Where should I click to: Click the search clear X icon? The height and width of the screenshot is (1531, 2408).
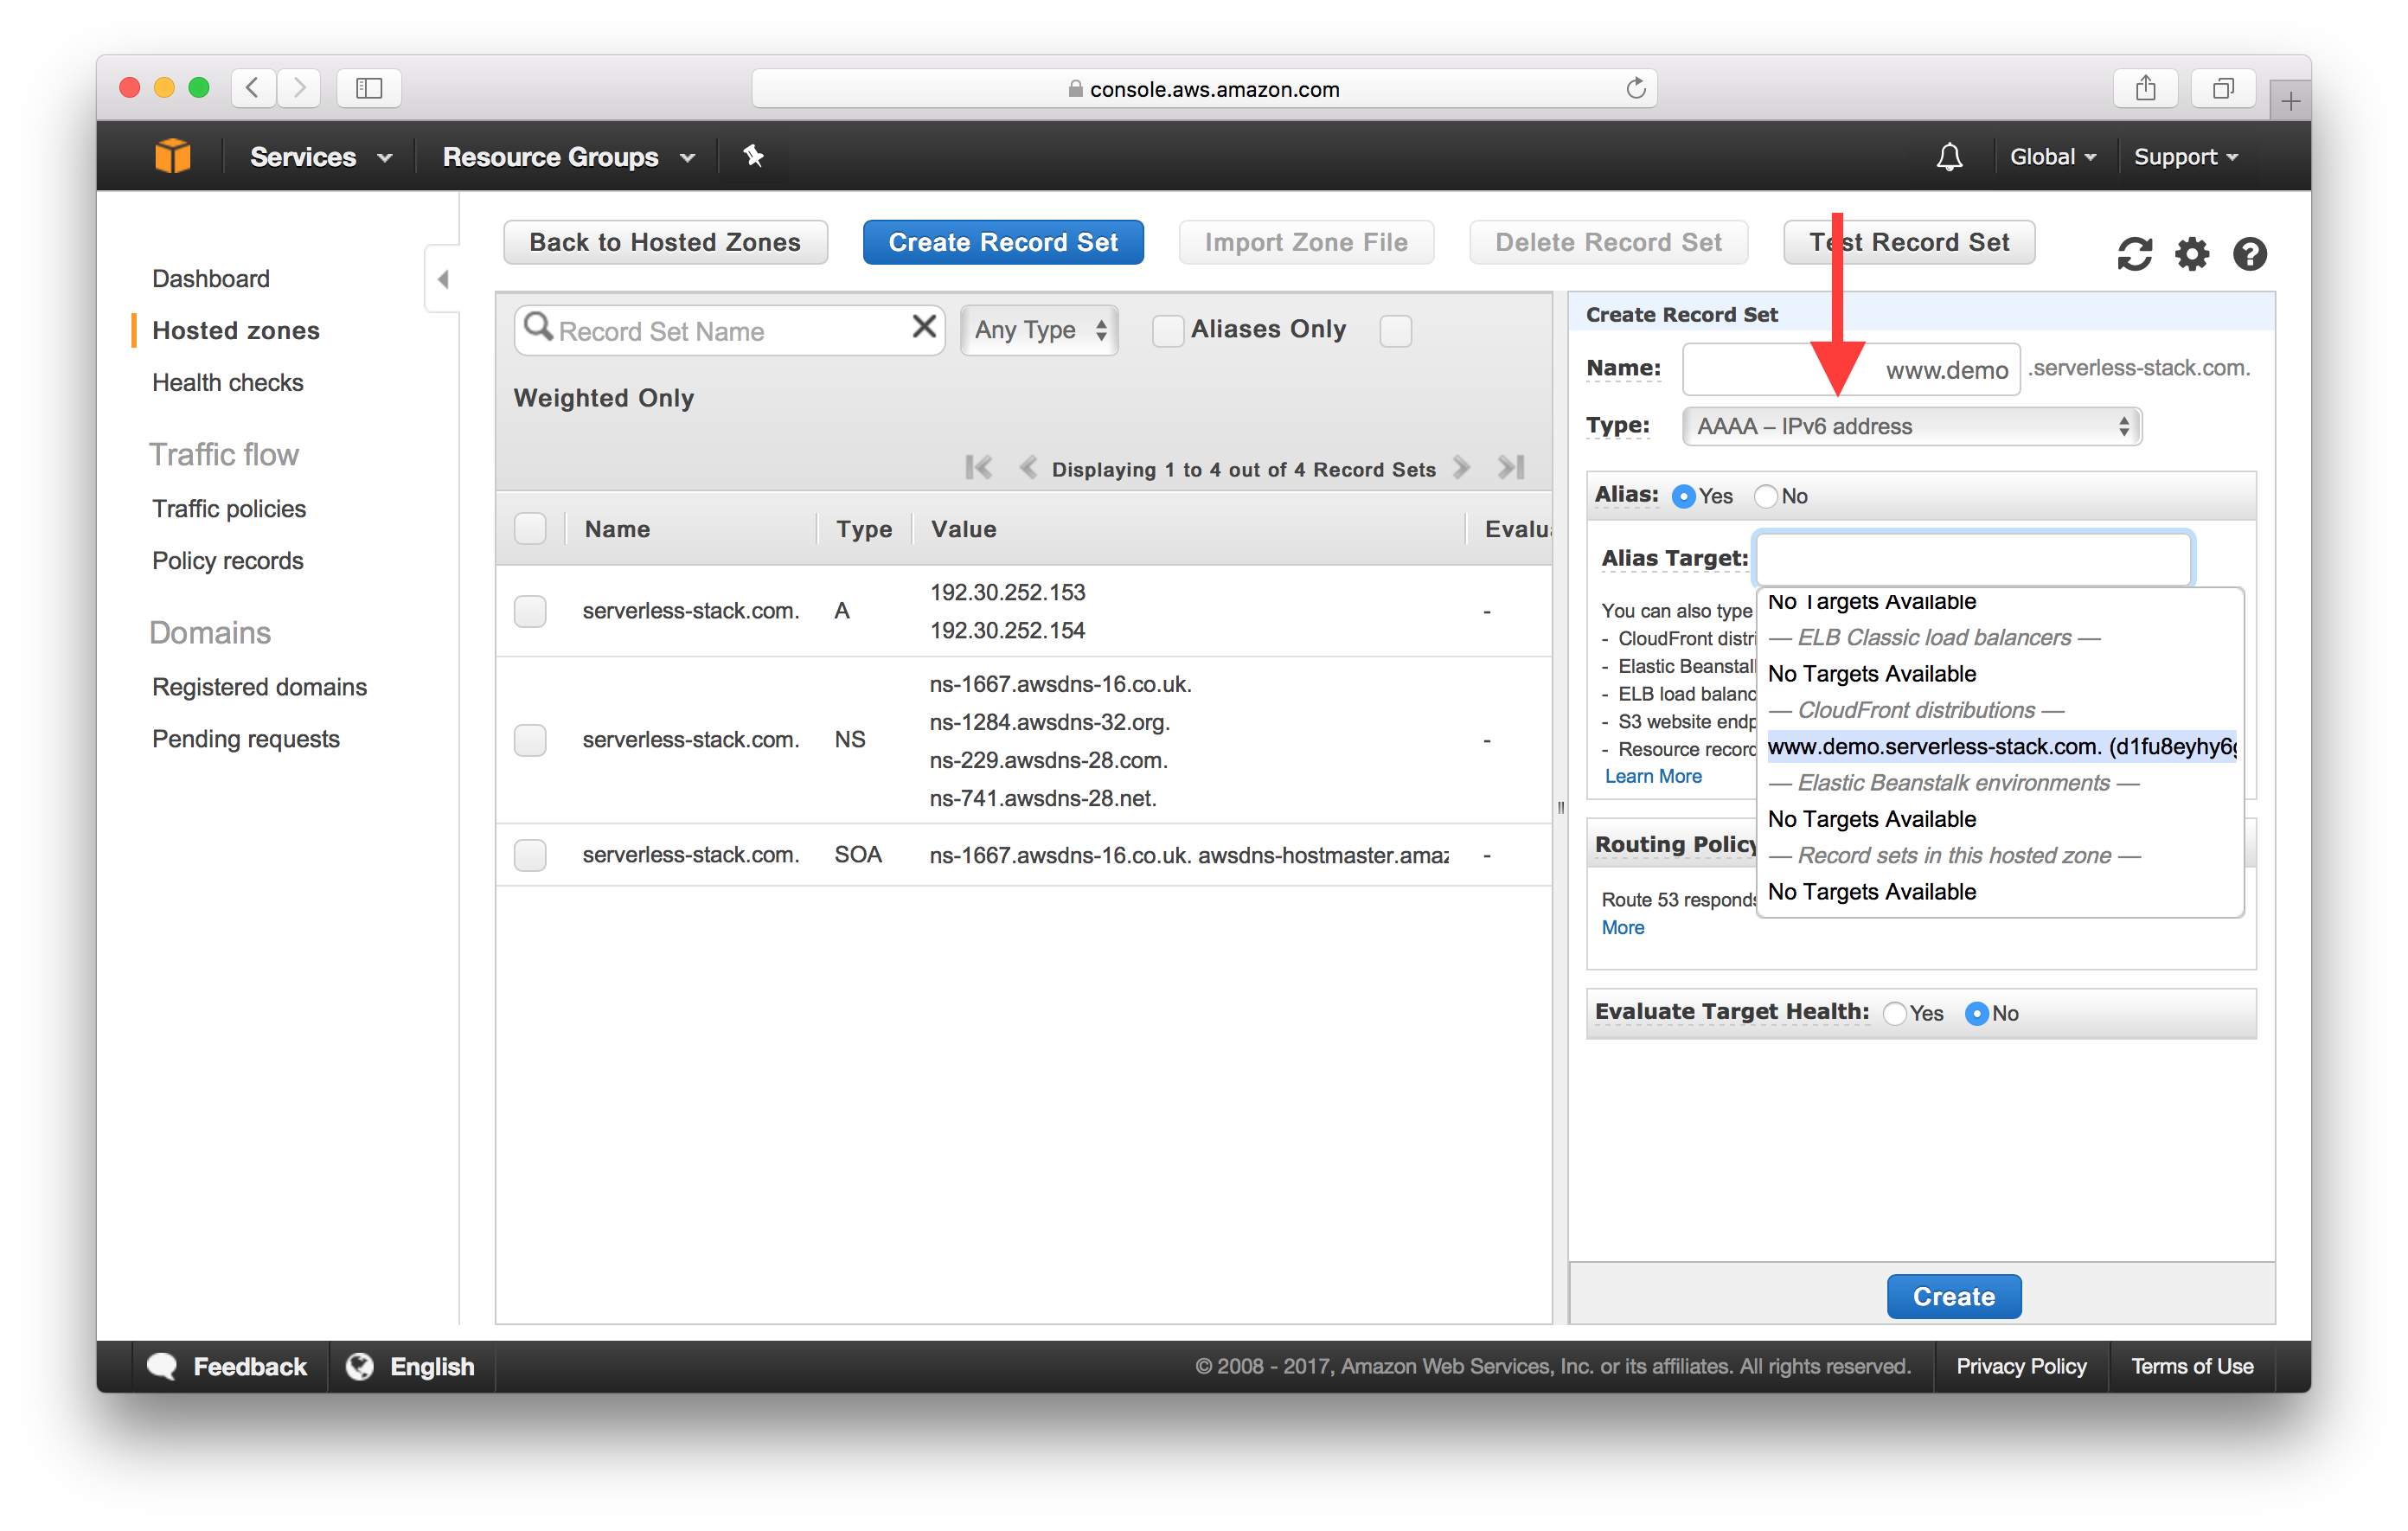coord(925,330)
